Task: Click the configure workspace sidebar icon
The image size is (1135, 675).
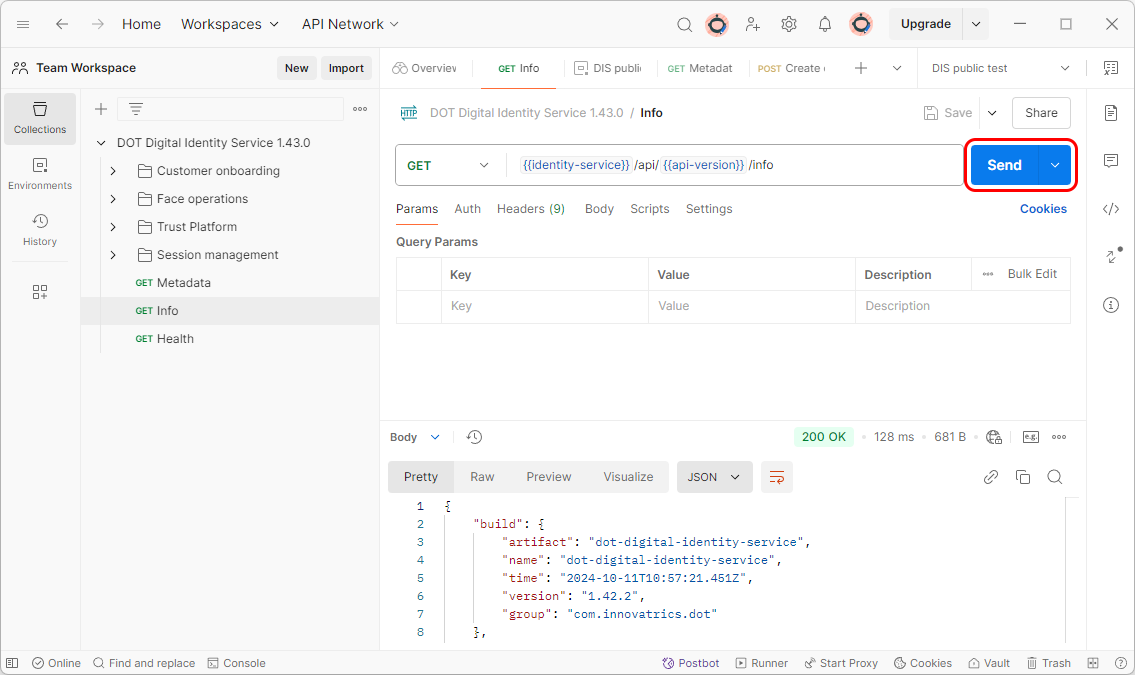Action: click(x=40, y=292)
